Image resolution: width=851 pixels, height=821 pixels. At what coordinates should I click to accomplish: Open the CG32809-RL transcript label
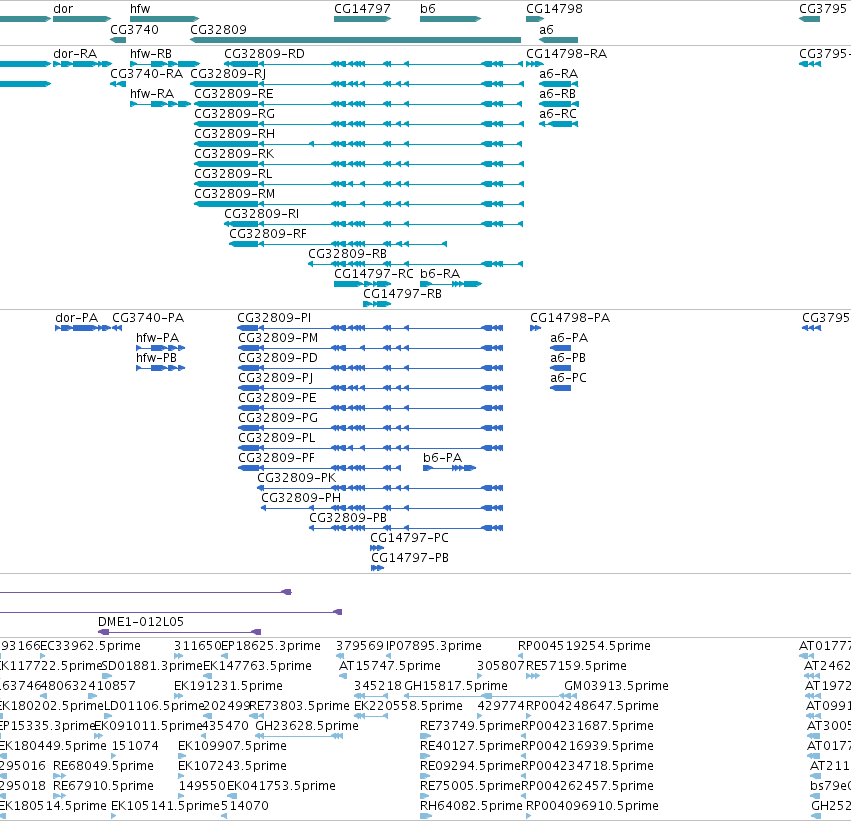pyautogui.click(x=233, y=174)
